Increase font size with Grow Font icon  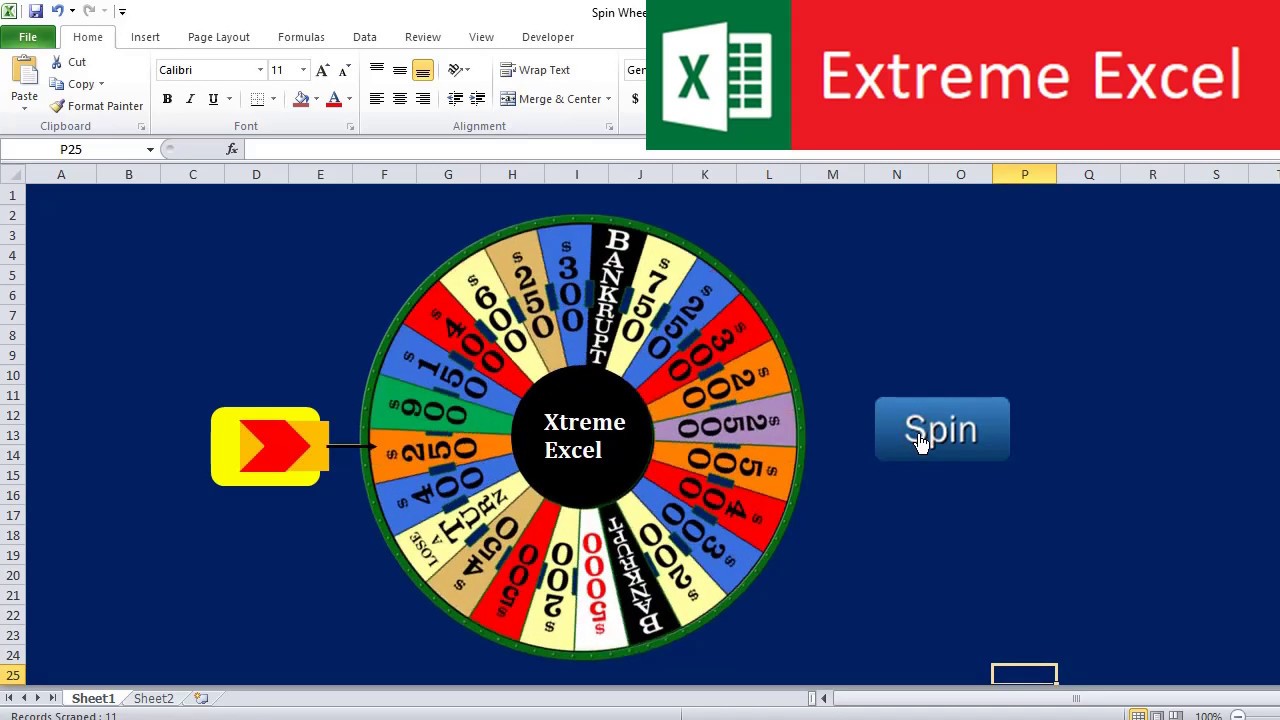point(322,70)
